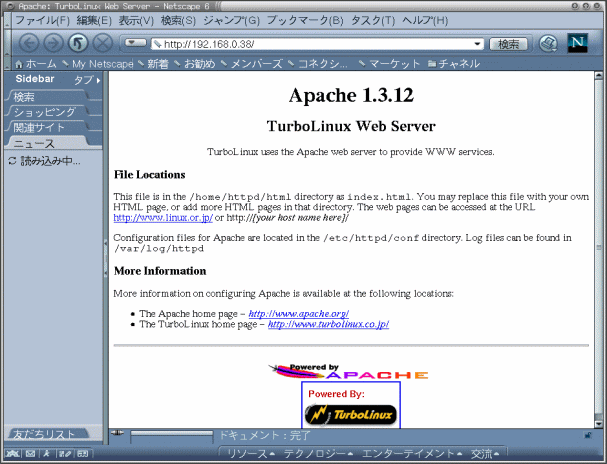Expand the リソース menu in bottom bar
The image size is (607, 464).
click(x=249, y=454)
